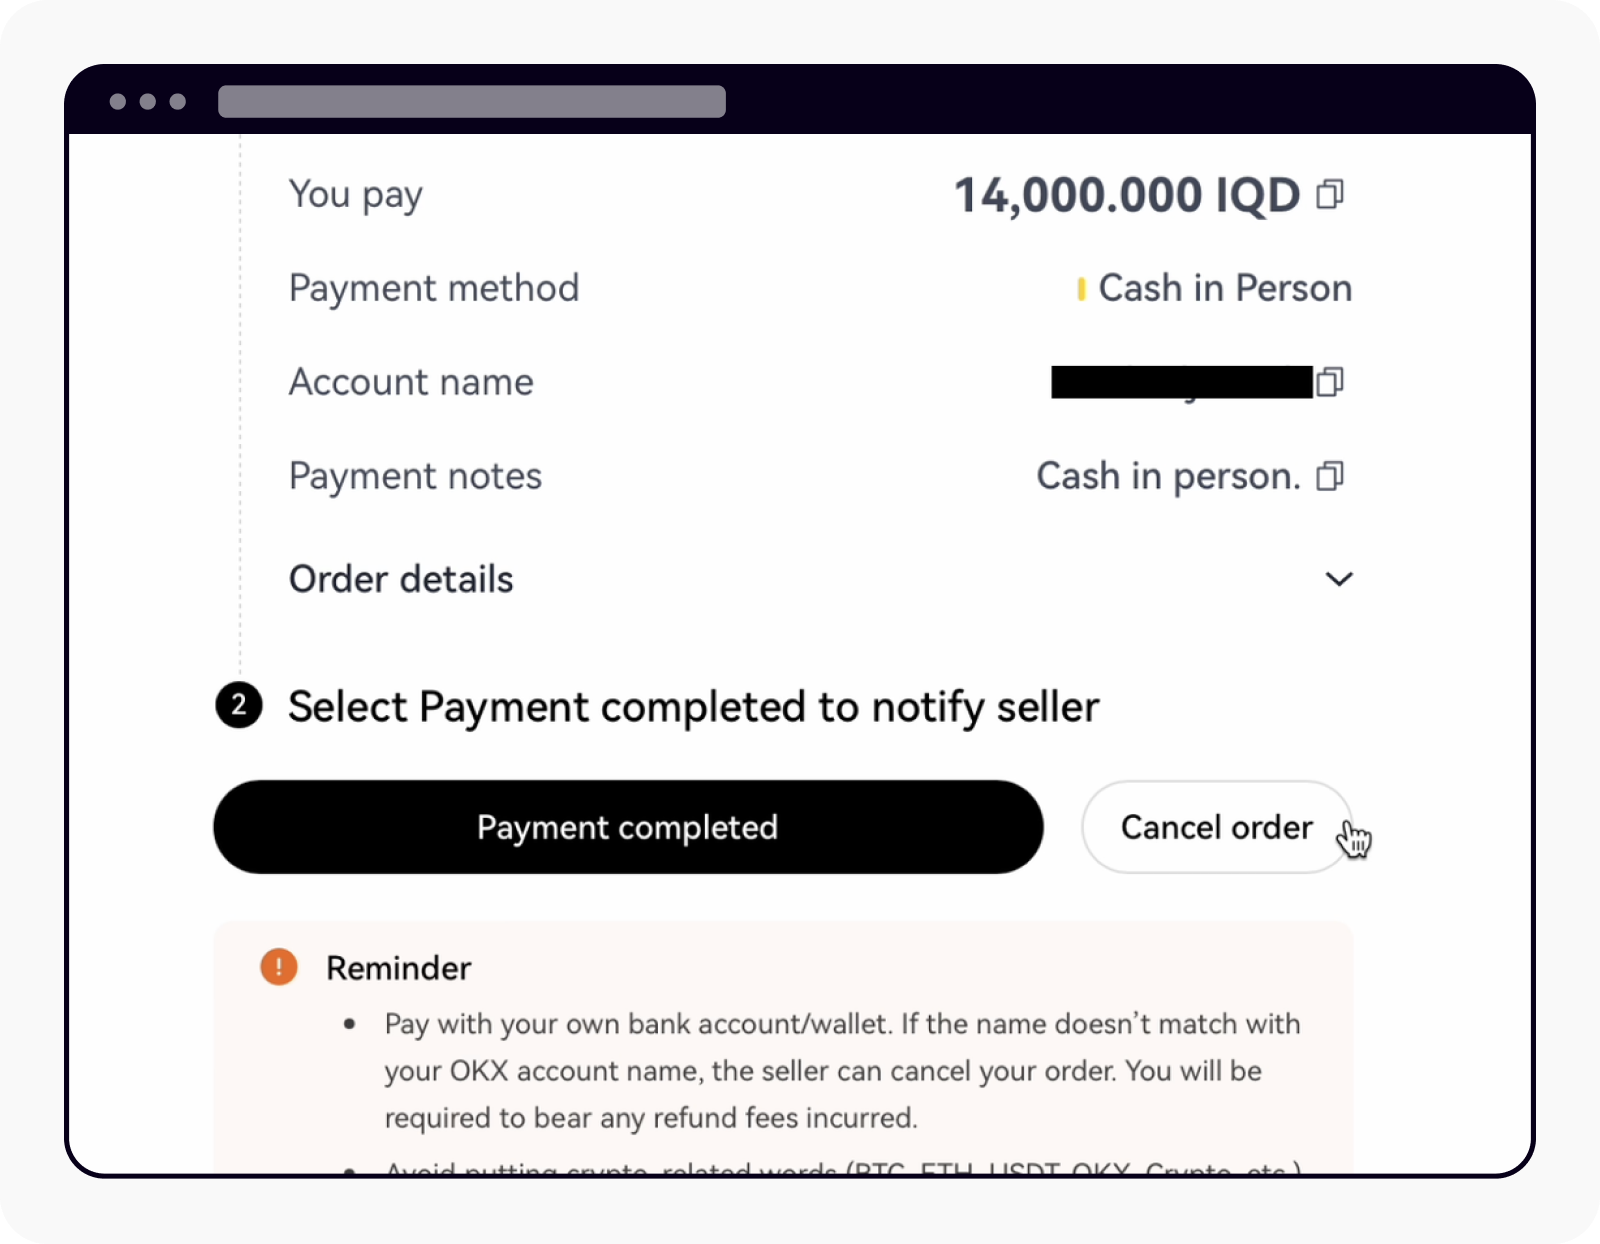Click the Reminder heading text
The width and height of the screenshot is (1600, 1244).
(397, 967)
